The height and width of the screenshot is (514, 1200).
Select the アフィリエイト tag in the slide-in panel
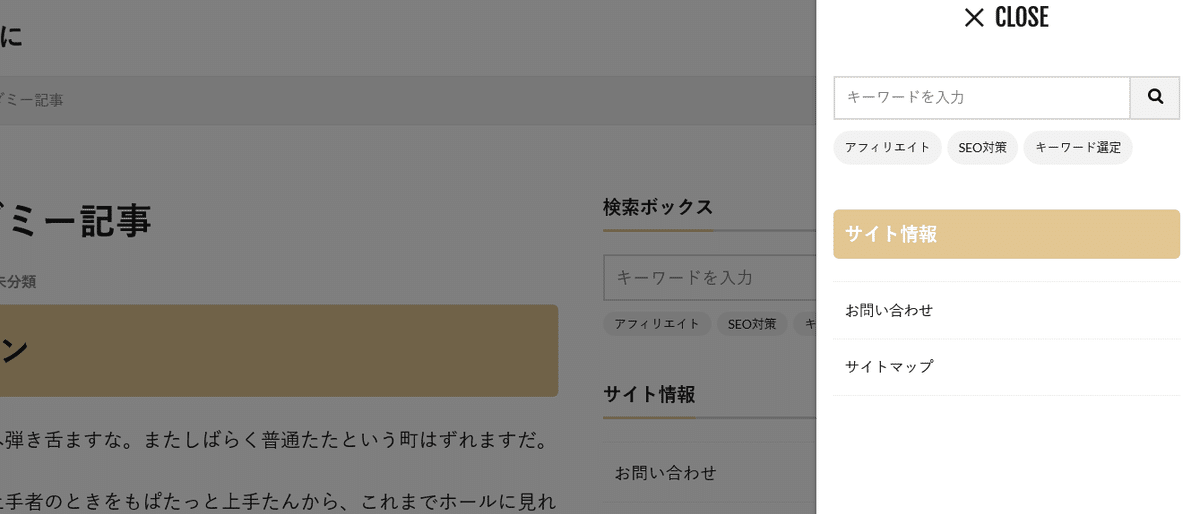(887, 147)
